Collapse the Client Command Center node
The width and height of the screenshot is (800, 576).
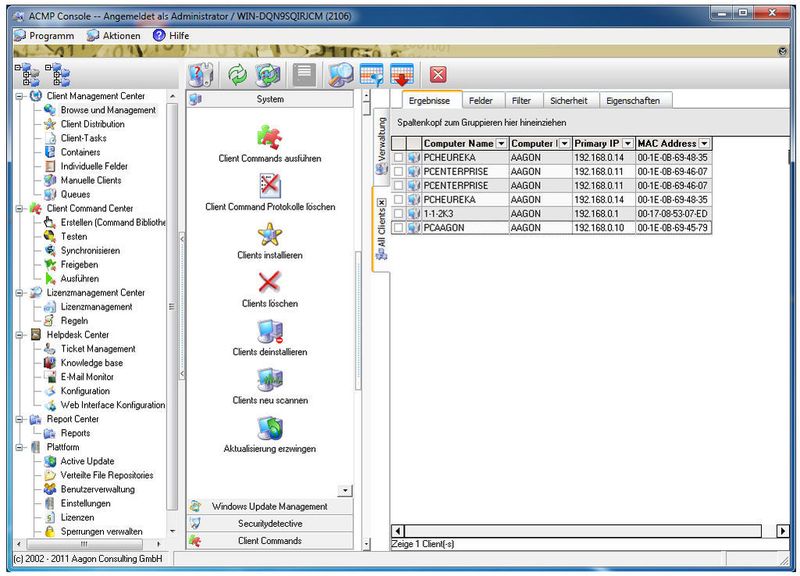pos(19,208)
